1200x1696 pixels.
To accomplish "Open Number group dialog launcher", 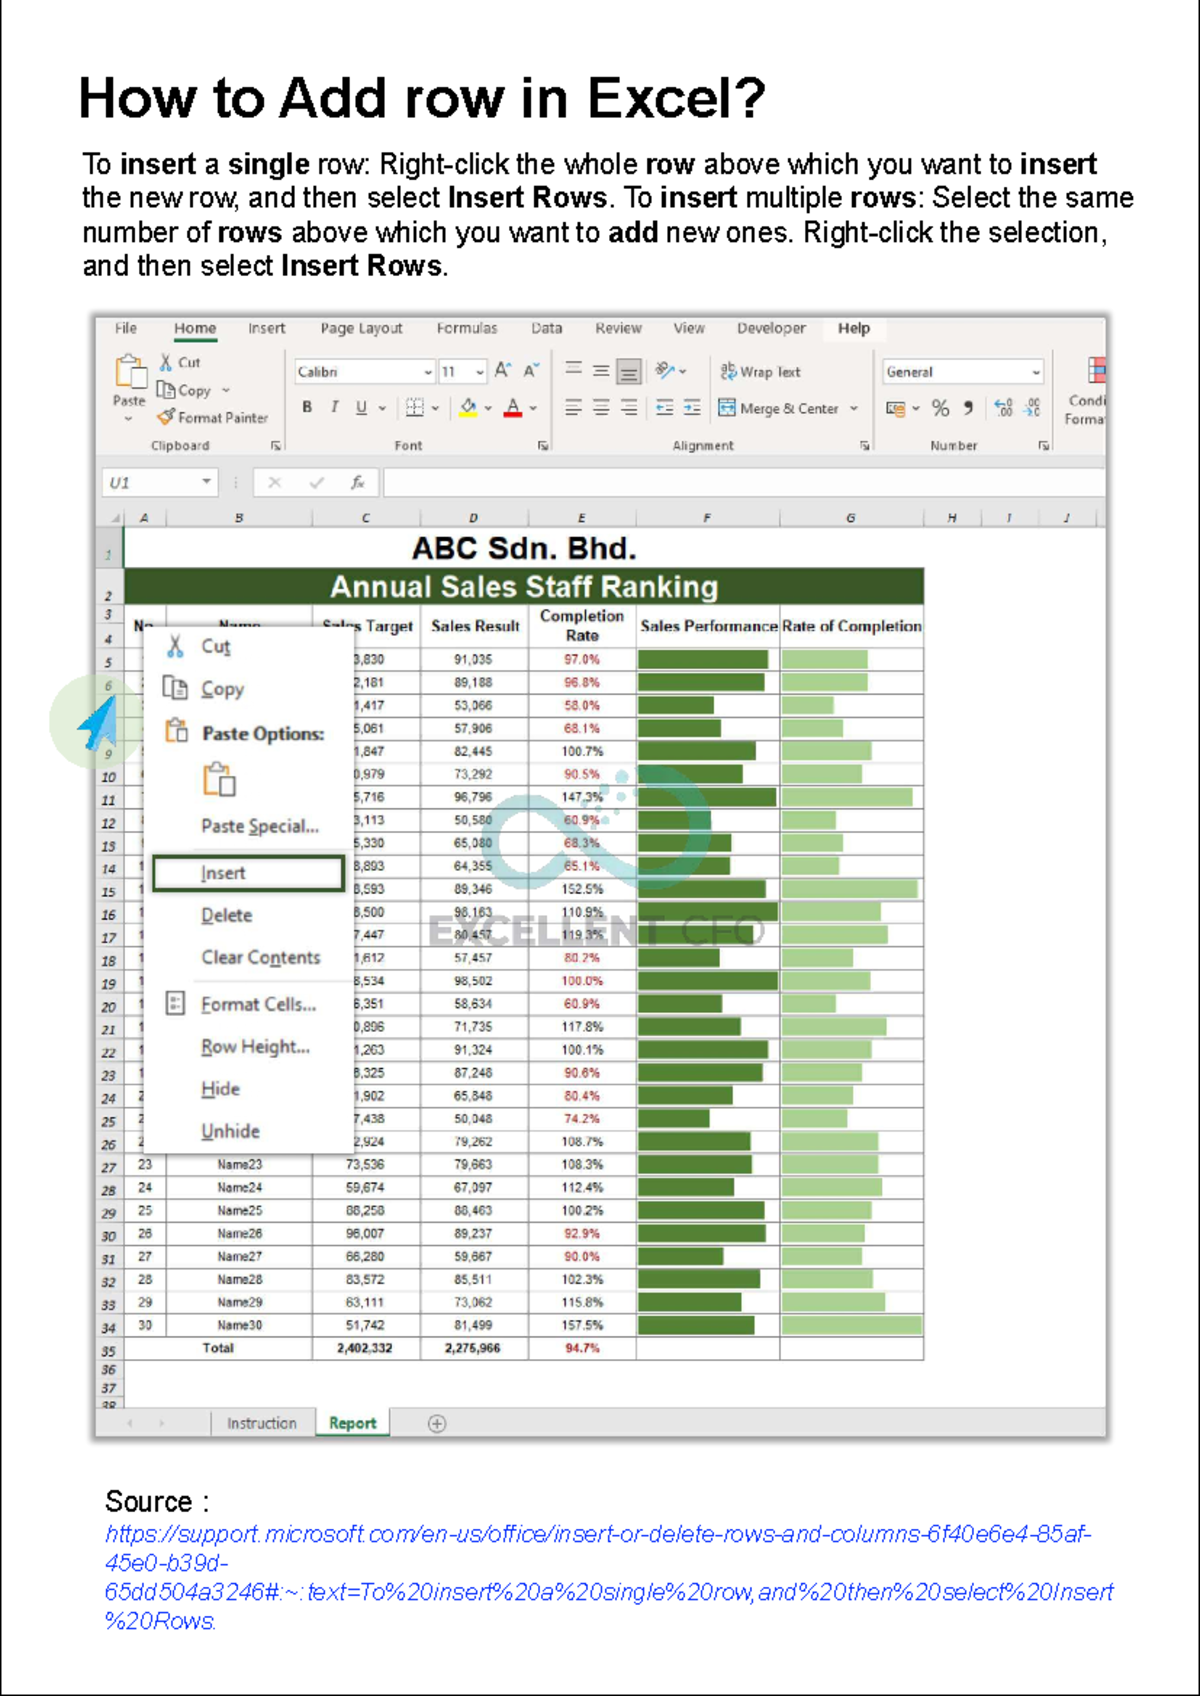I will [1043, 446].
